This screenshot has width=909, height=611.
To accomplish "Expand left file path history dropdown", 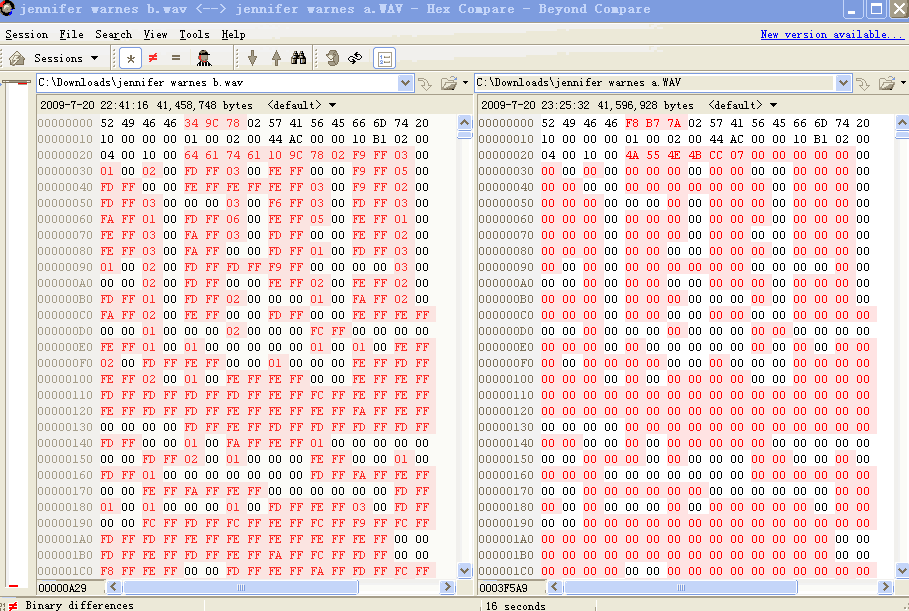I will click(x=405, y=83).
